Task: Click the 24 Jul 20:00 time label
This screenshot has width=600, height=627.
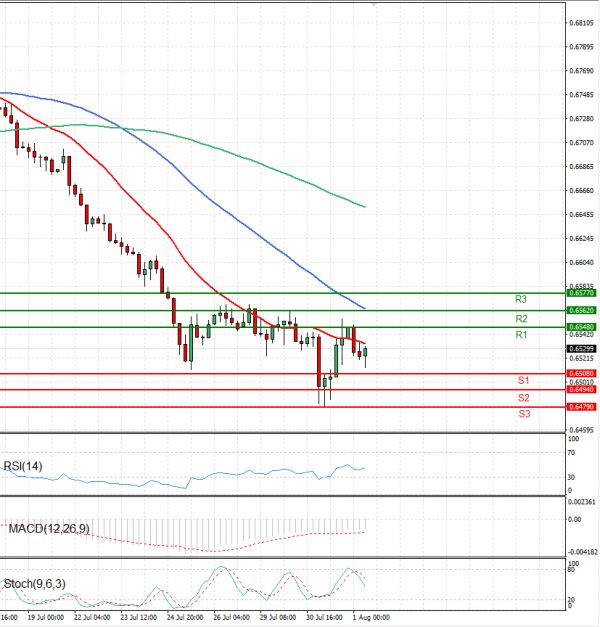Action: tap(185, 617)
